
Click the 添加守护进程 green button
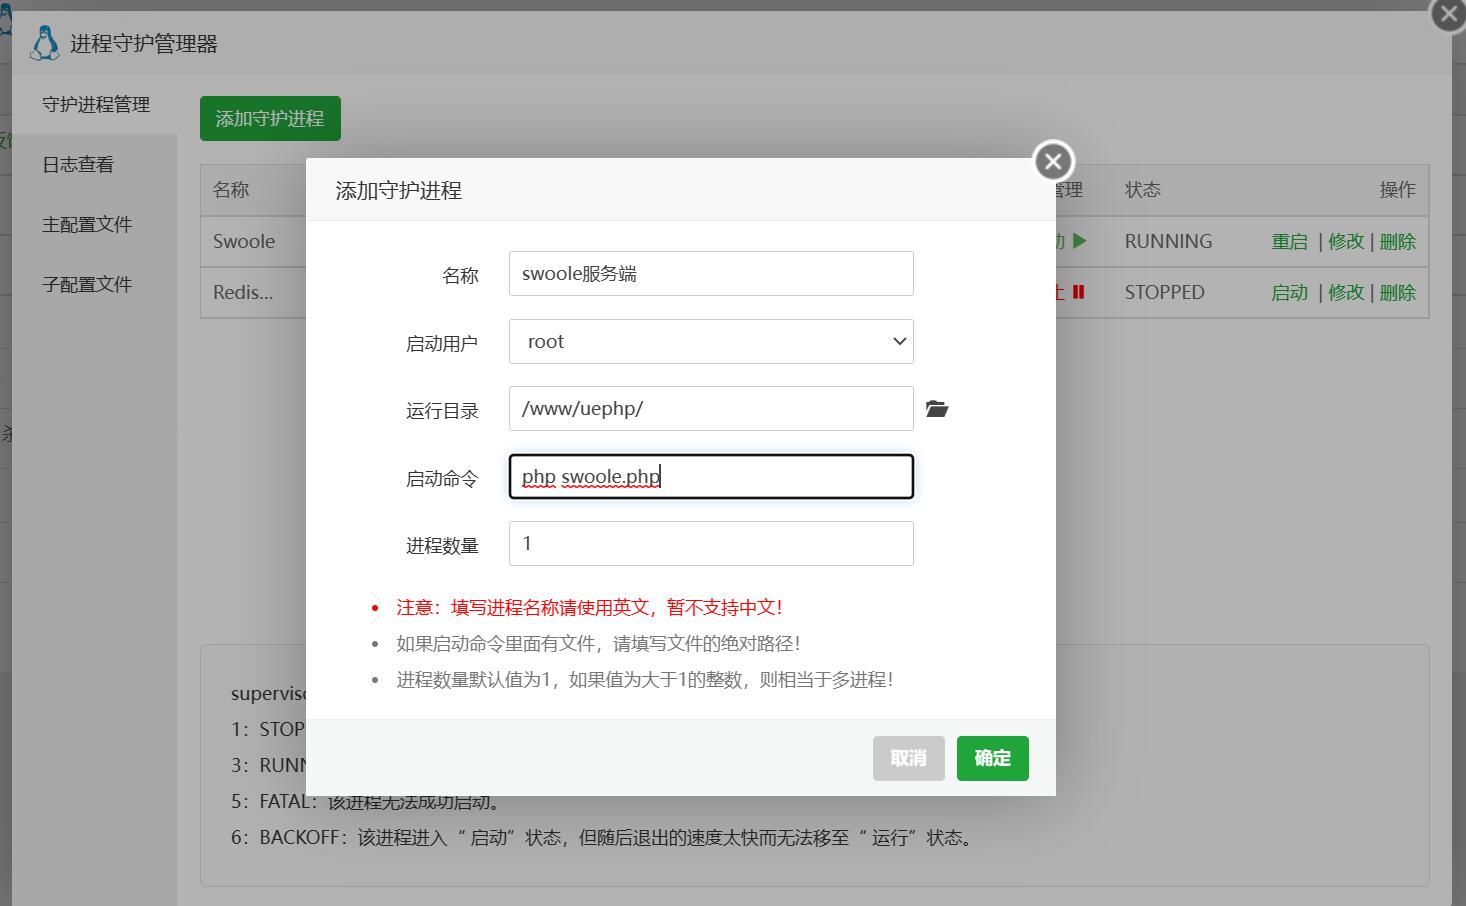pyautogui.click(x=270, y=118)
